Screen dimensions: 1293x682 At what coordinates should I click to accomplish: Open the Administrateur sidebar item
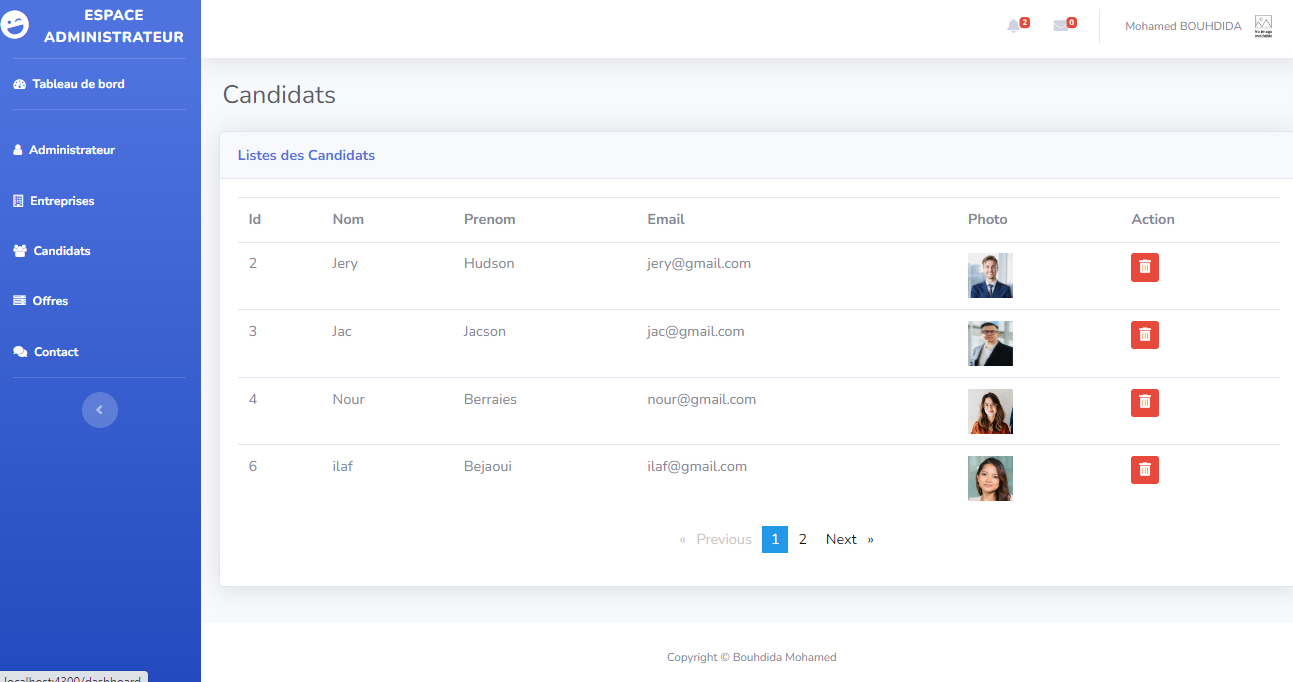click(71, 150)
